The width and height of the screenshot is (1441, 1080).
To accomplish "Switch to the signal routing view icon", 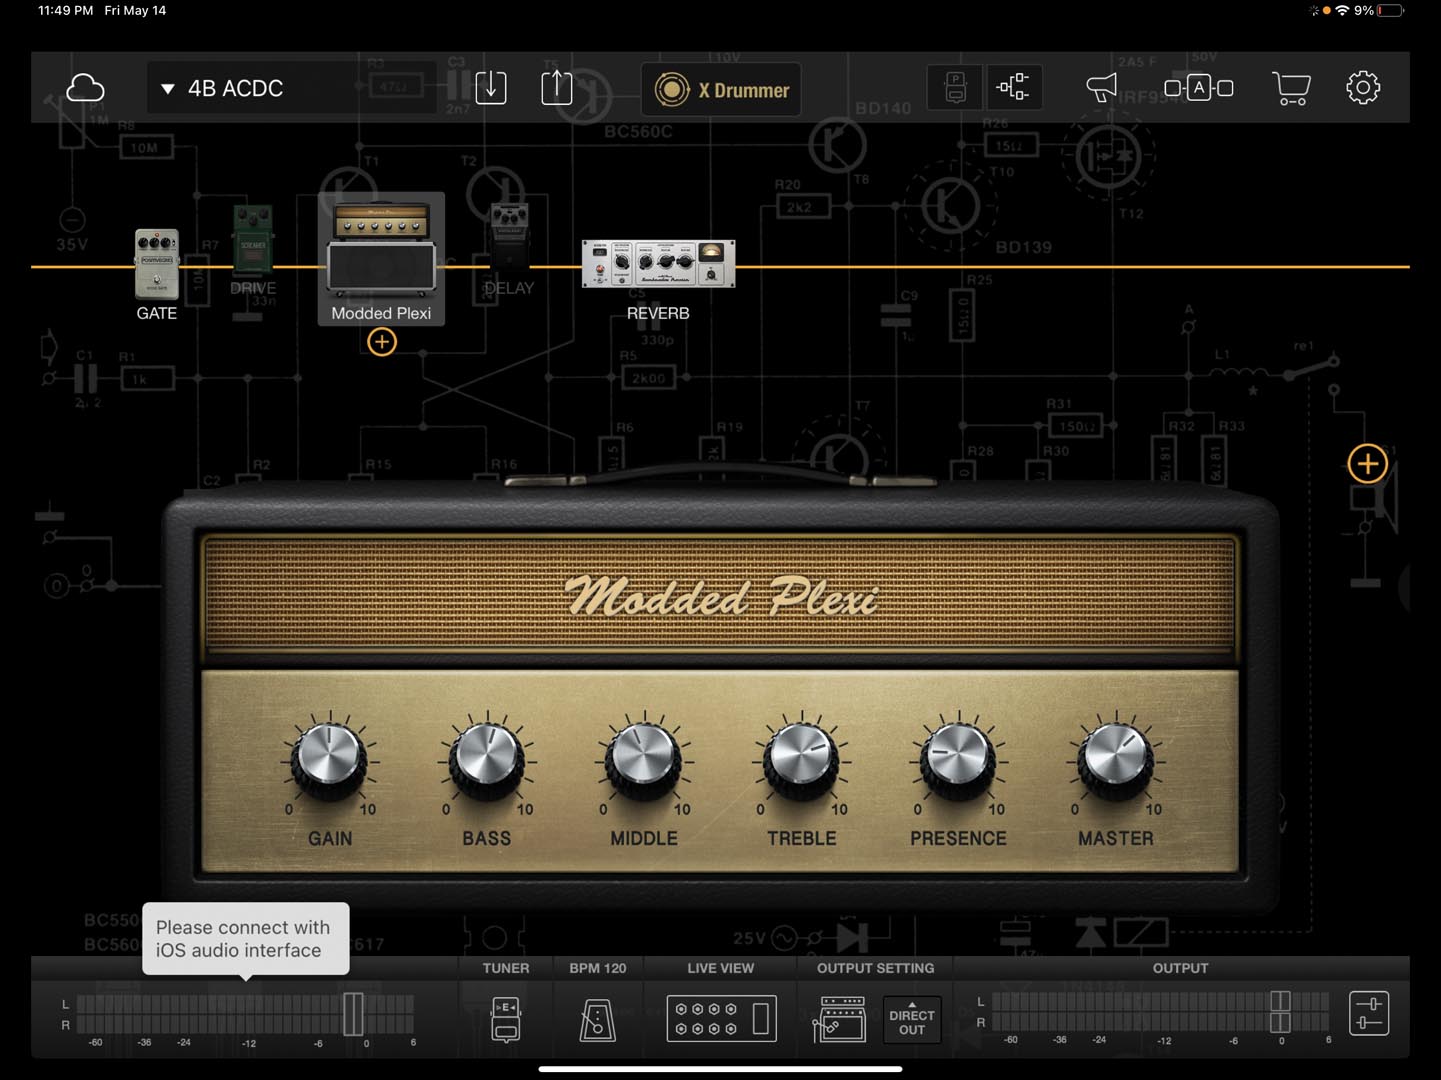I will 1013,87.
